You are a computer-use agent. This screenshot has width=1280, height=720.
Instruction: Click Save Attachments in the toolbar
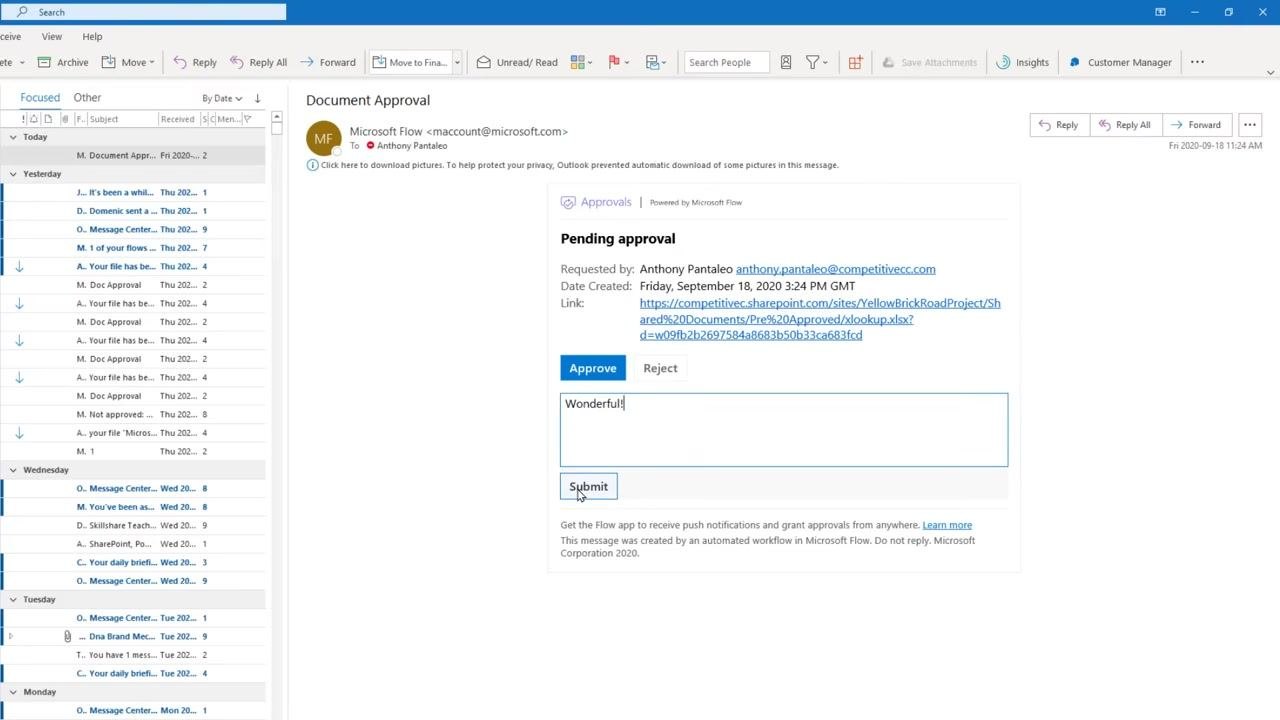point(929,62)
